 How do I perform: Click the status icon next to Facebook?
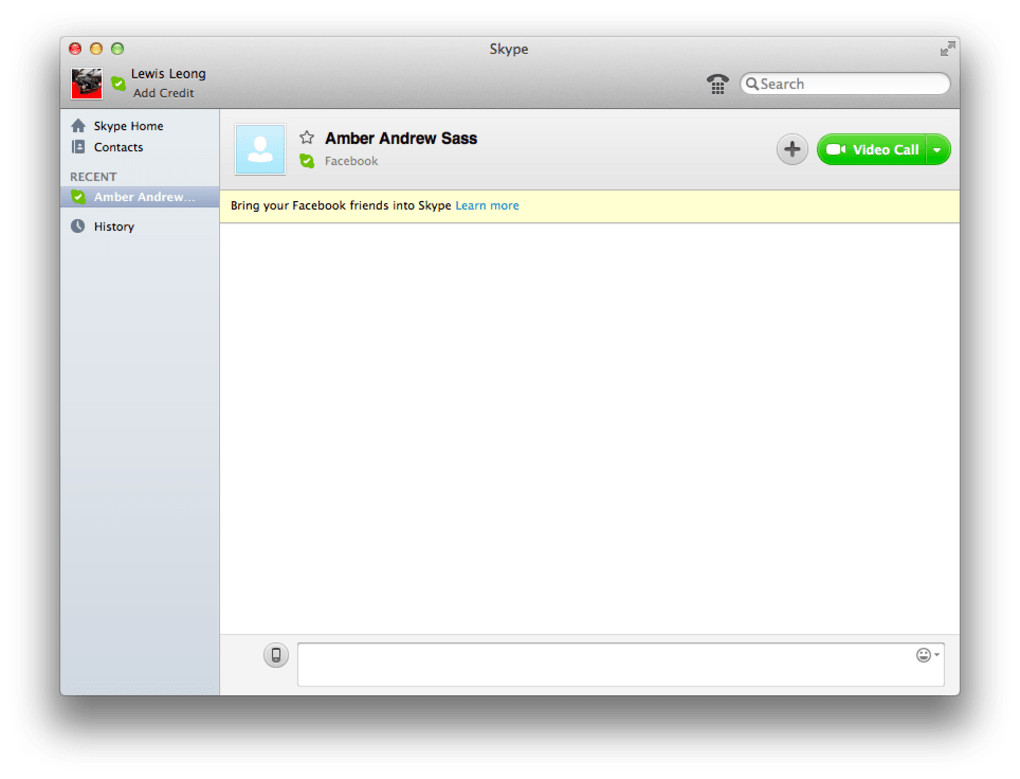coord(307,161)
